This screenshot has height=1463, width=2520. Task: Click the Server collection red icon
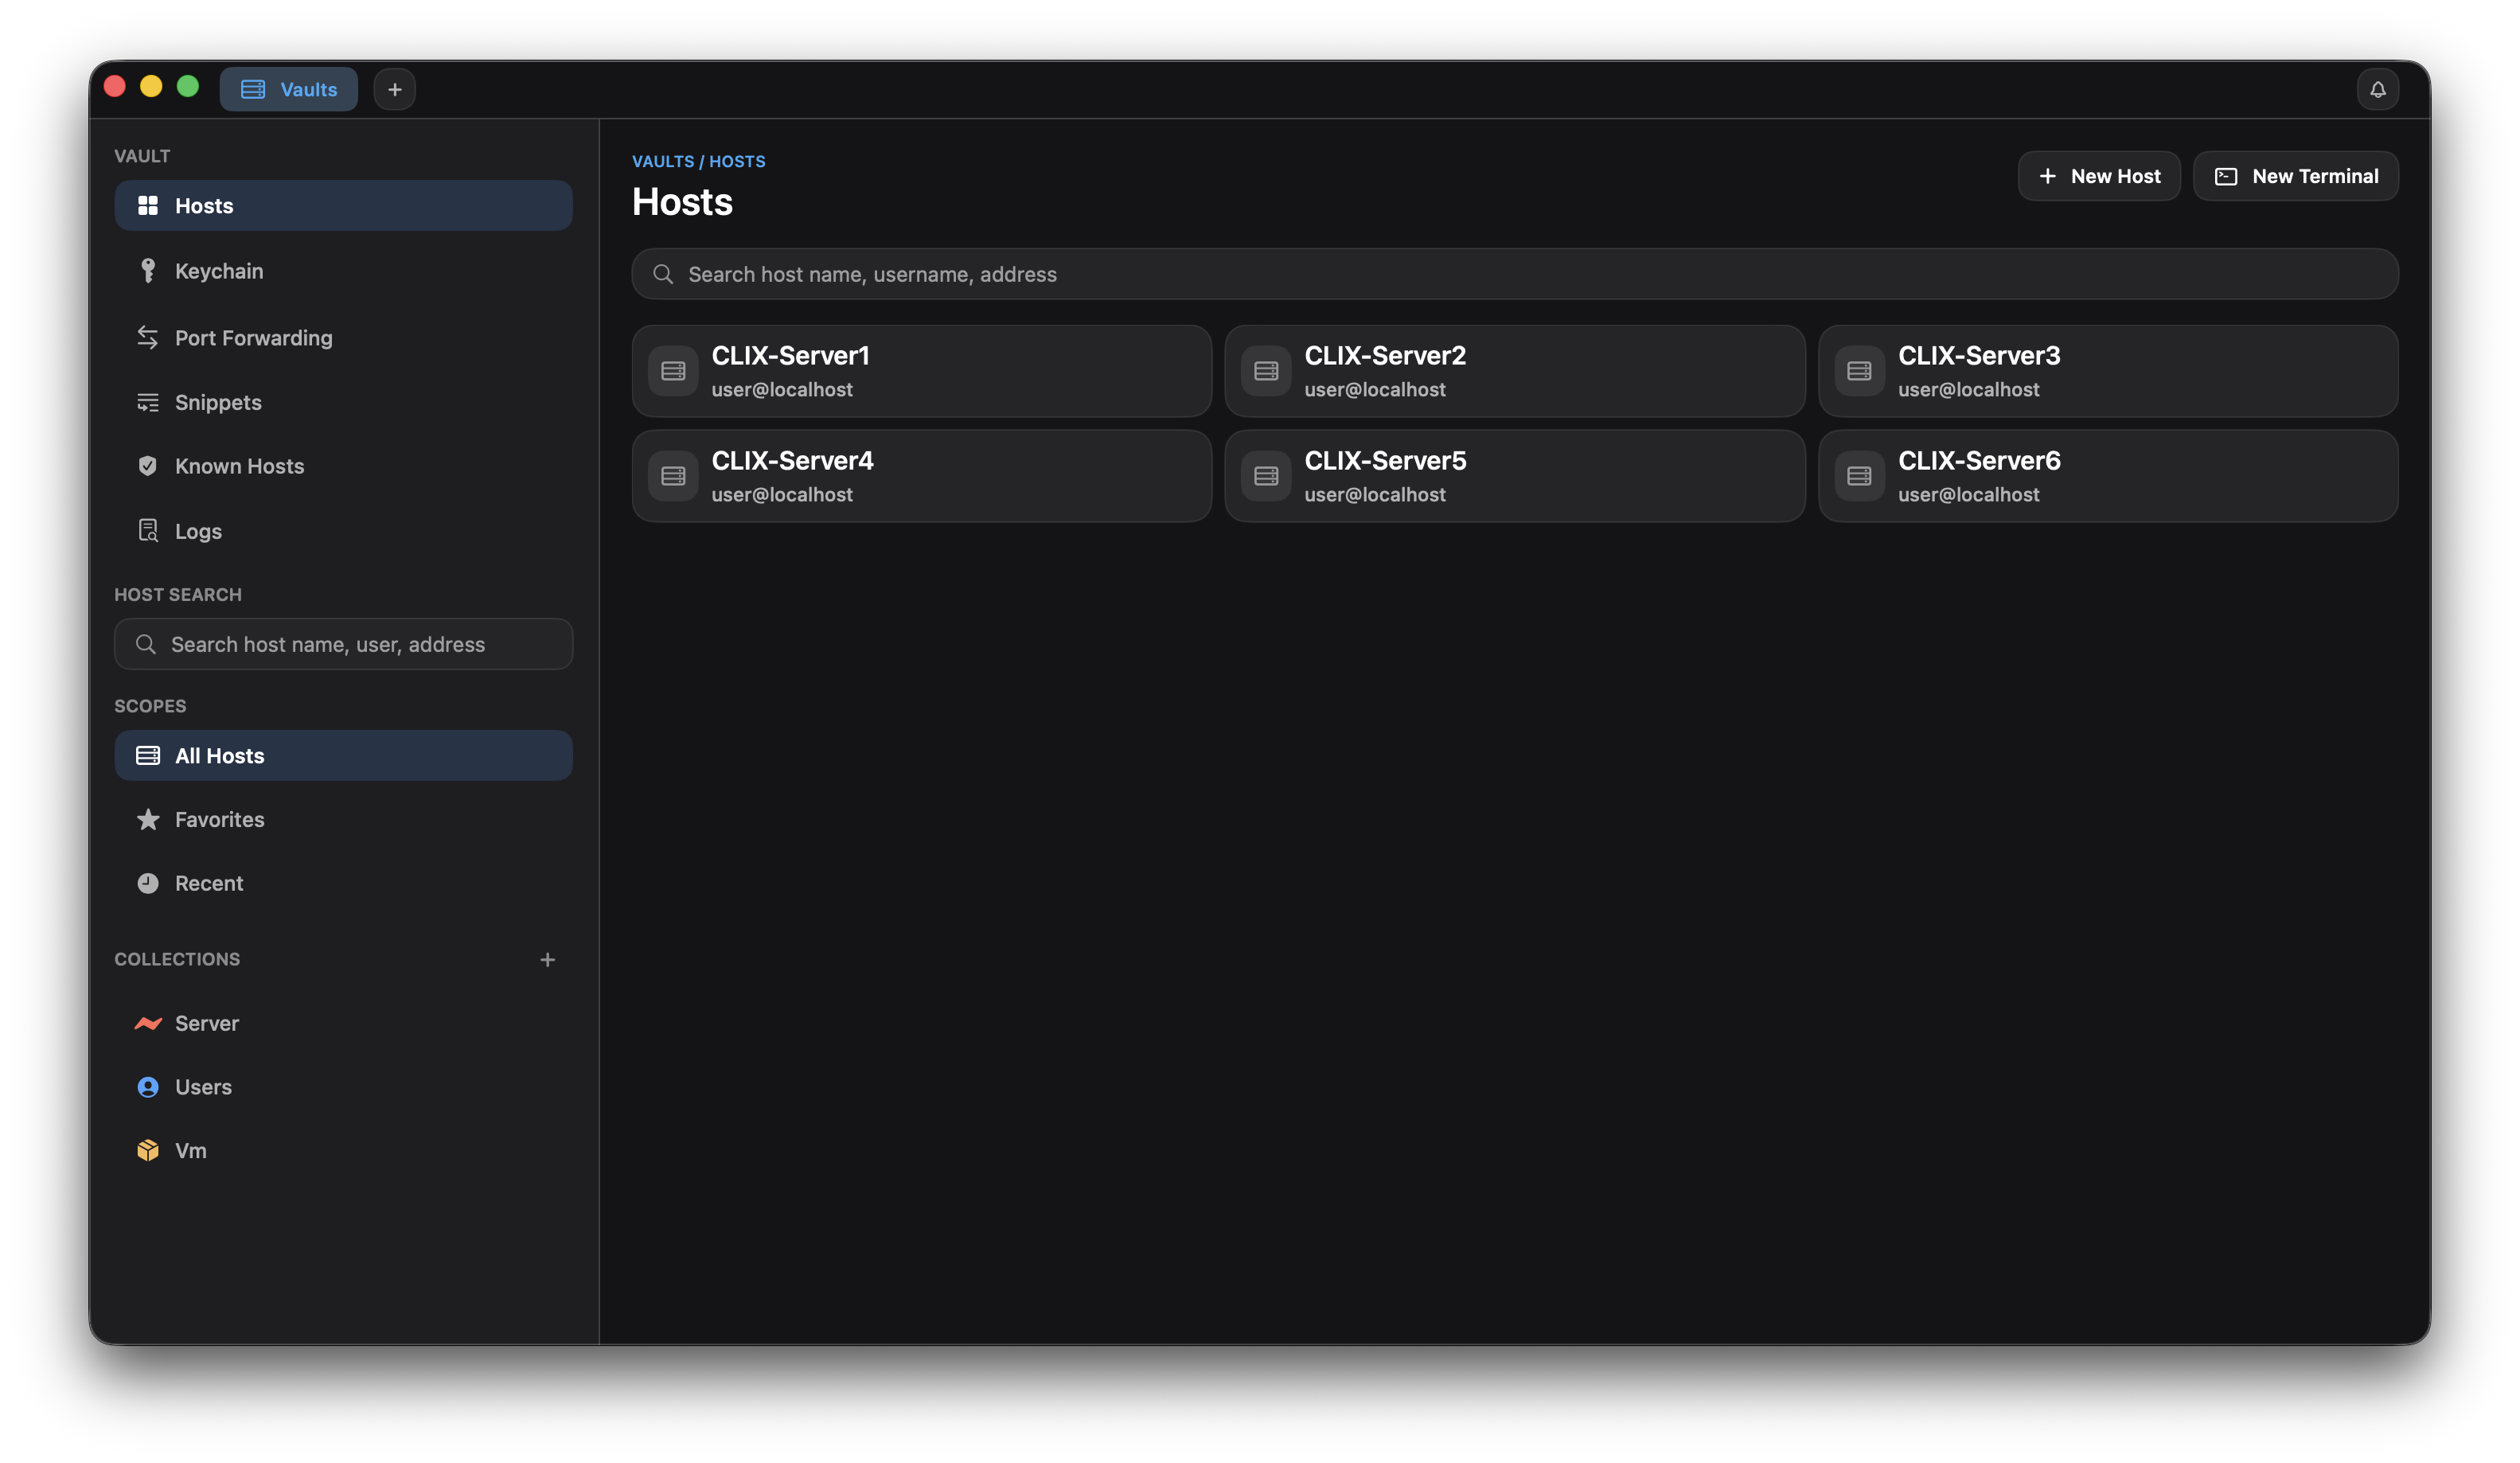(x=148, y=1024)
